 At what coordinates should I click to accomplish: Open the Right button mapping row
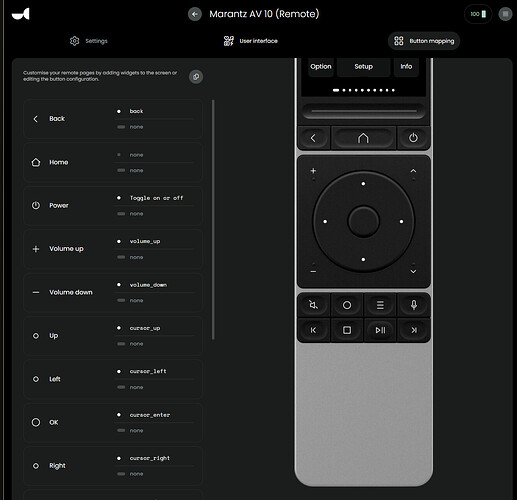point(113,466)
